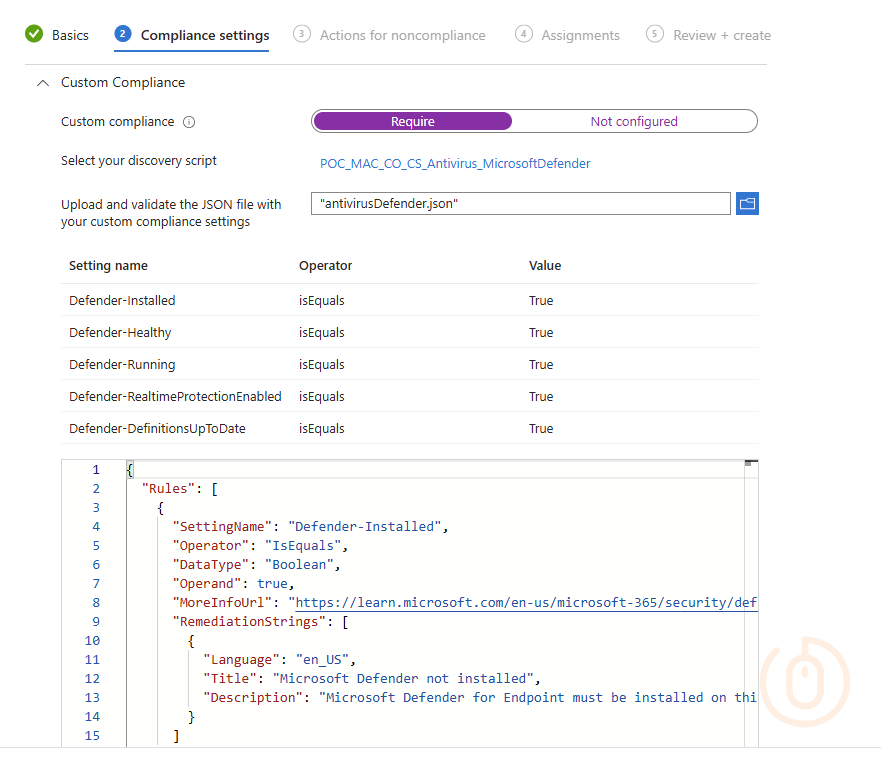Click the step 5 circle icon
Image resolution: width=881 pixels, height=758 pixels.
pyautogui.click(x=655, y=34)
